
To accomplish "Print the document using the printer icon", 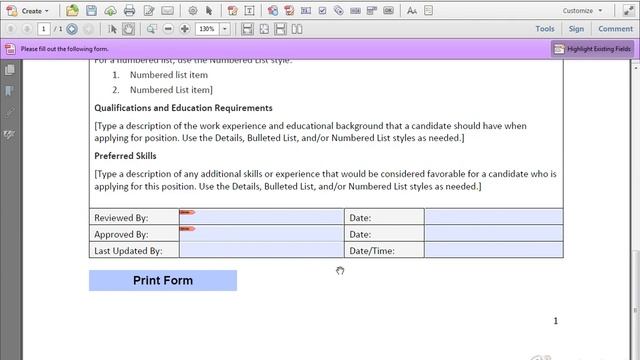I will (129, 11).
